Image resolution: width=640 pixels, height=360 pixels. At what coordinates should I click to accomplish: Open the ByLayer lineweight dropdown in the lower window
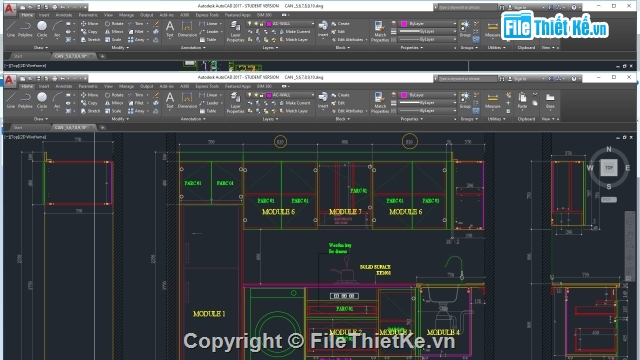(x=454, y=103)
